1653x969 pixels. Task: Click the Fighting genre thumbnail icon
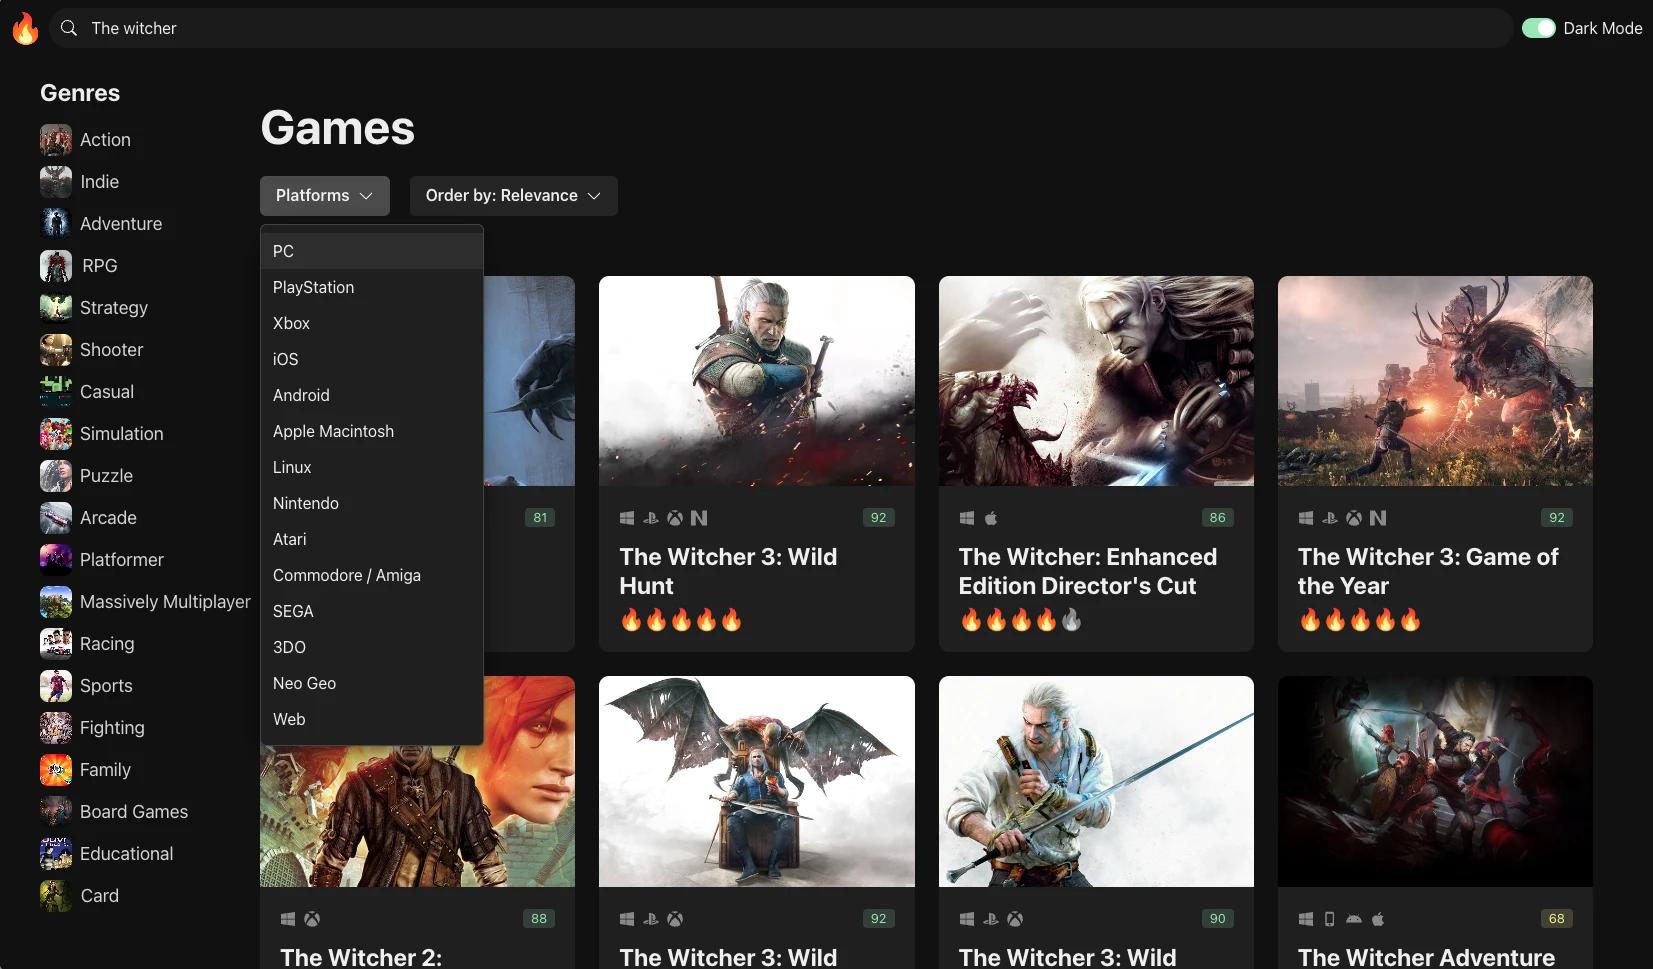click(x=56, y=728)
